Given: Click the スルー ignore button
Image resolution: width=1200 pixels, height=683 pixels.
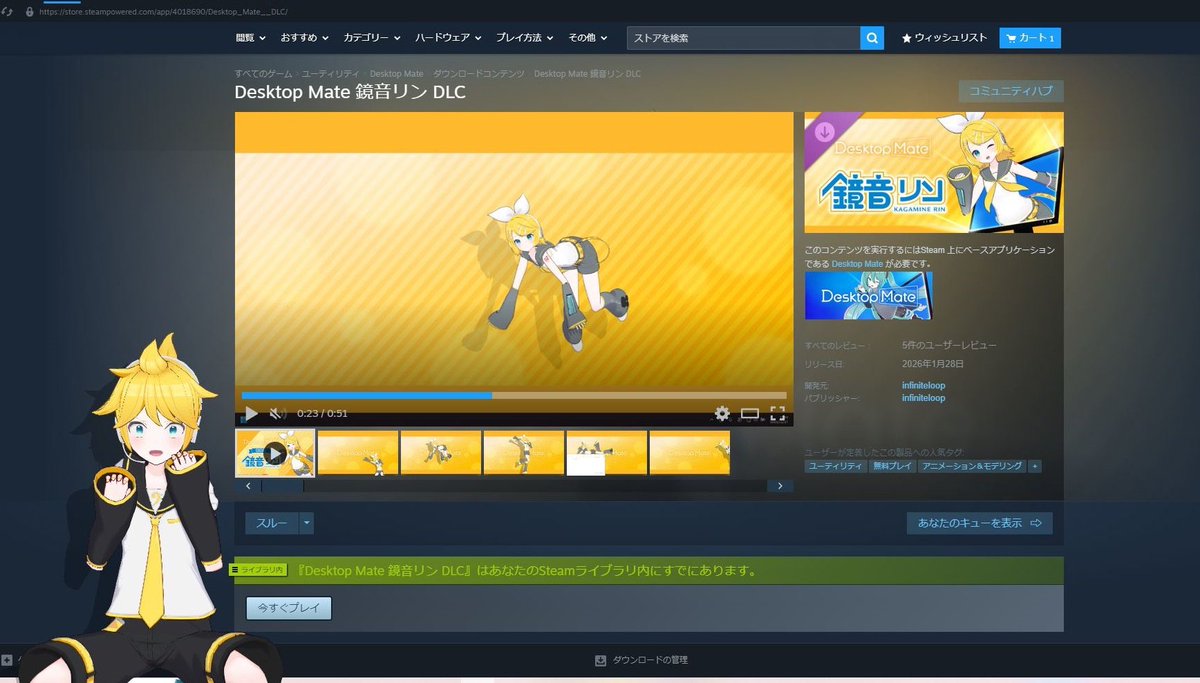Looking at the screenshot, I should (x=272, y=523).
